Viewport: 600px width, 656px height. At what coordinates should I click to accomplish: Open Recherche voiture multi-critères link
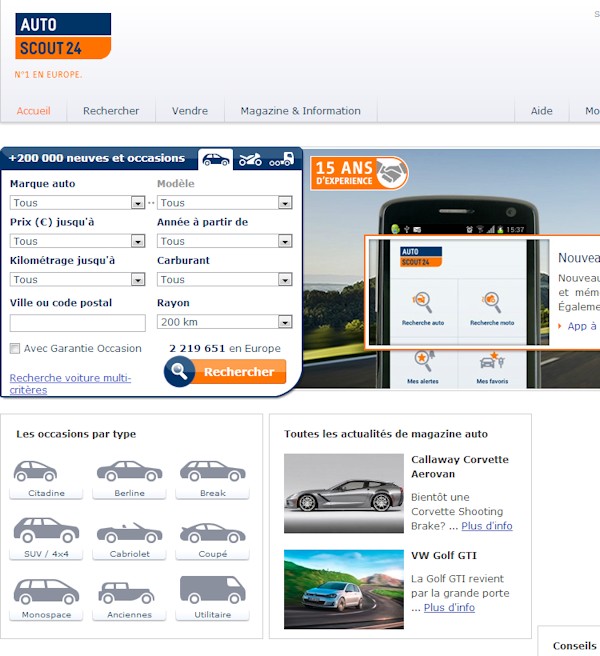[x=70, y=383]
